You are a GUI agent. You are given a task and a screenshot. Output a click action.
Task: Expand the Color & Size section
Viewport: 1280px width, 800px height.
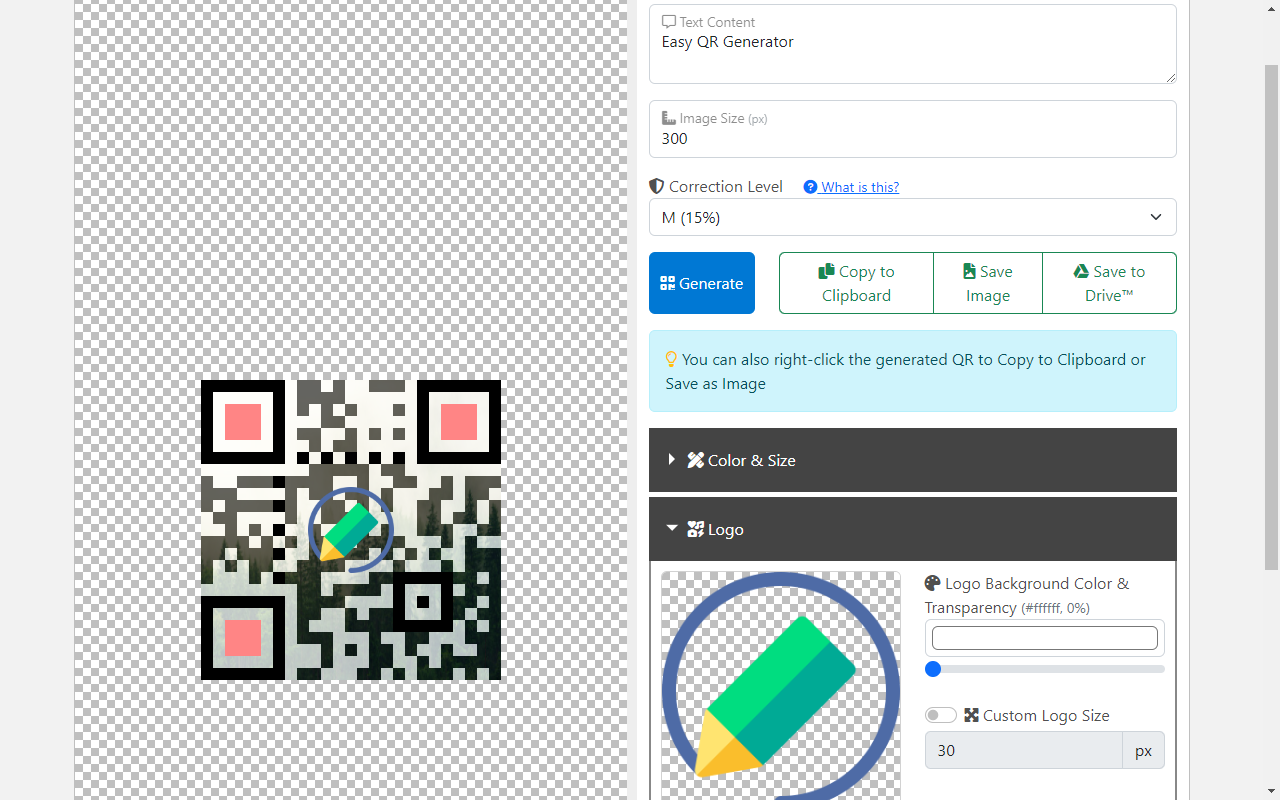[912, 460]
